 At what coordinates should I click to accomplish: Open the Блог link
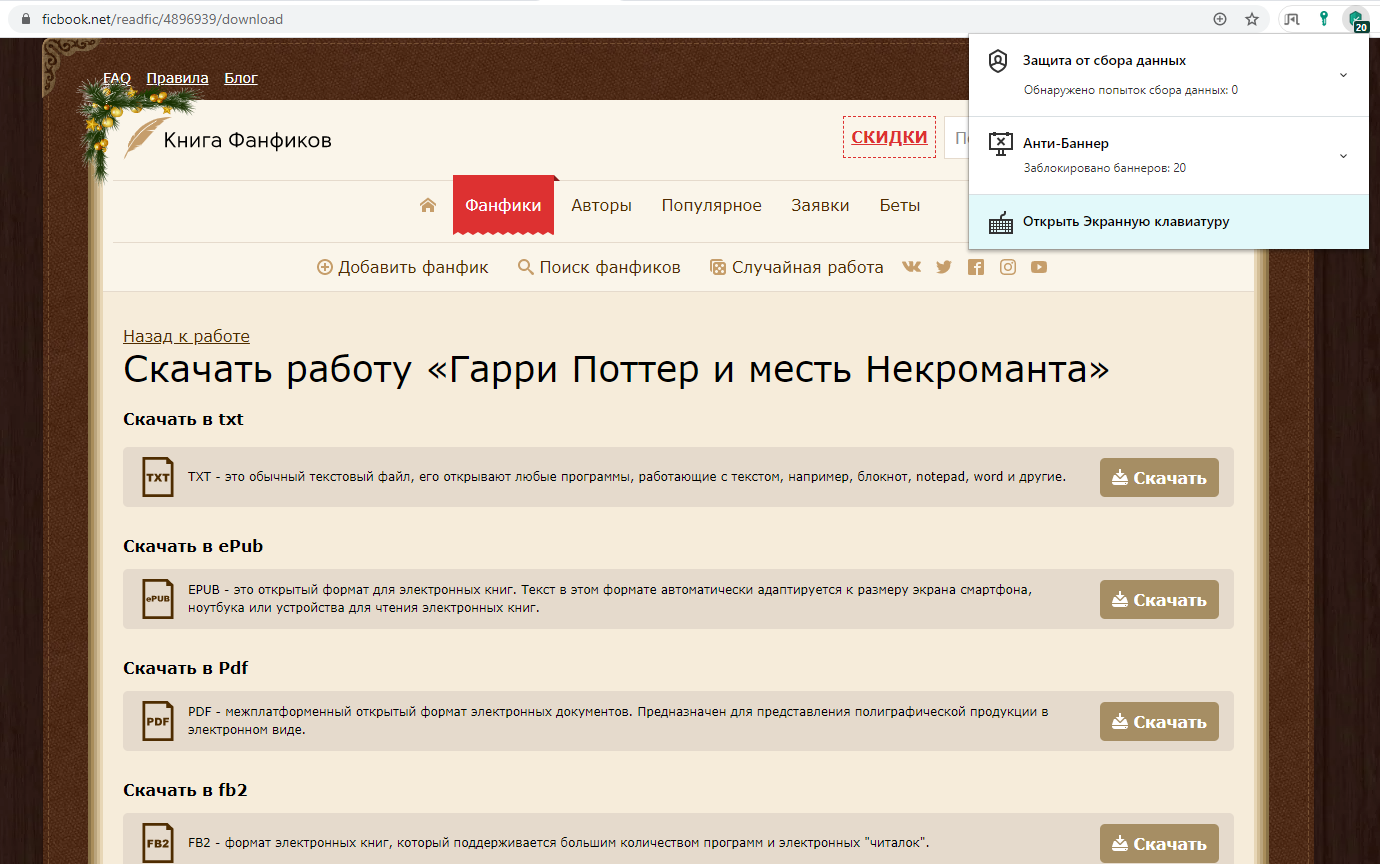pyautogui.click(x=241, y=78)
